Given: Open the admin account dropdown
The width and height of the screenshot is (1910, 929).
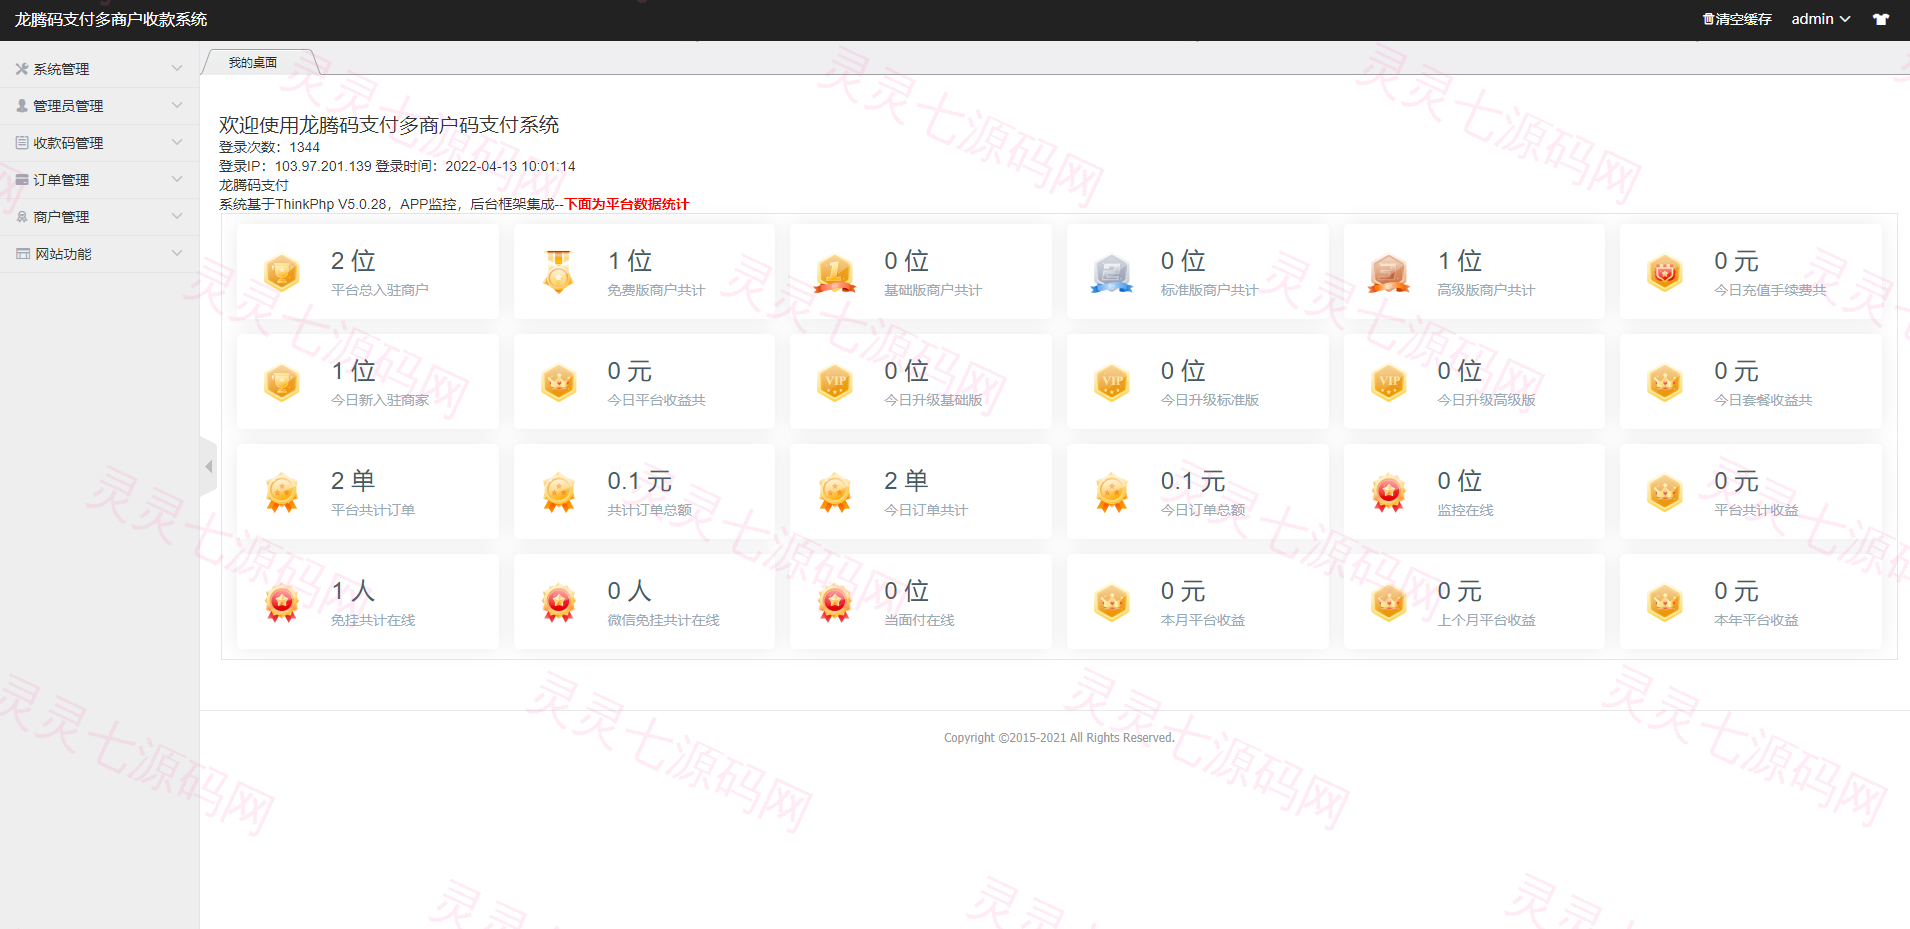Looking at the screenshot, I should (1820, 19).
